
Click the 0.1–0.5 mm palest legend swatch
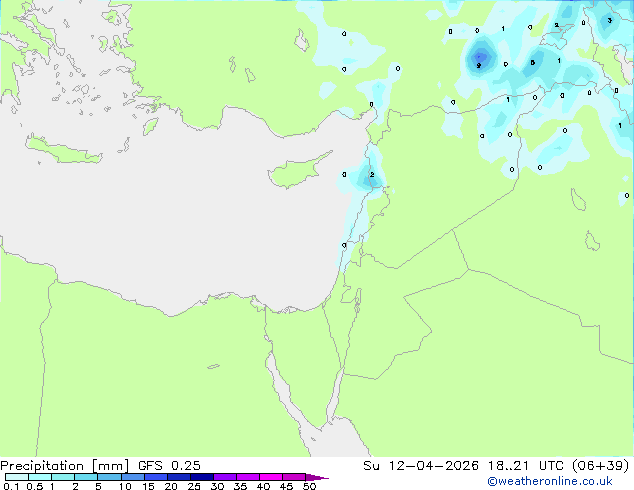[x=17, y=477]
